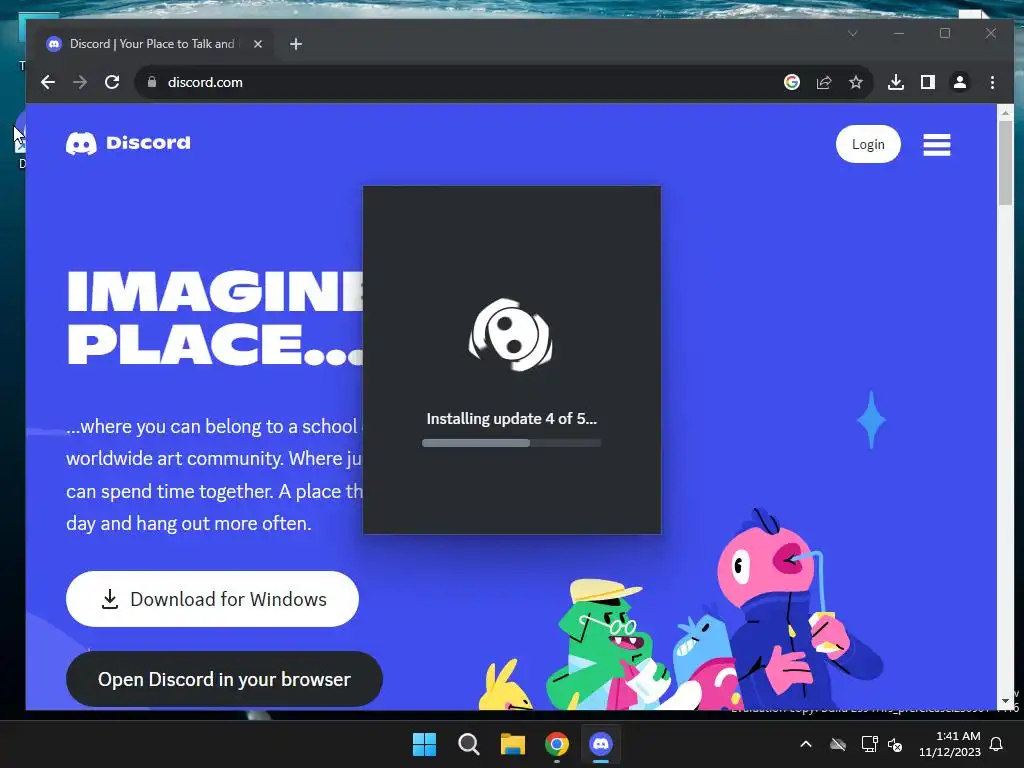Bookmark this page with the star
Image resolution: width=1024 pixels, height=768 pixels.
(x=856, y=82)
